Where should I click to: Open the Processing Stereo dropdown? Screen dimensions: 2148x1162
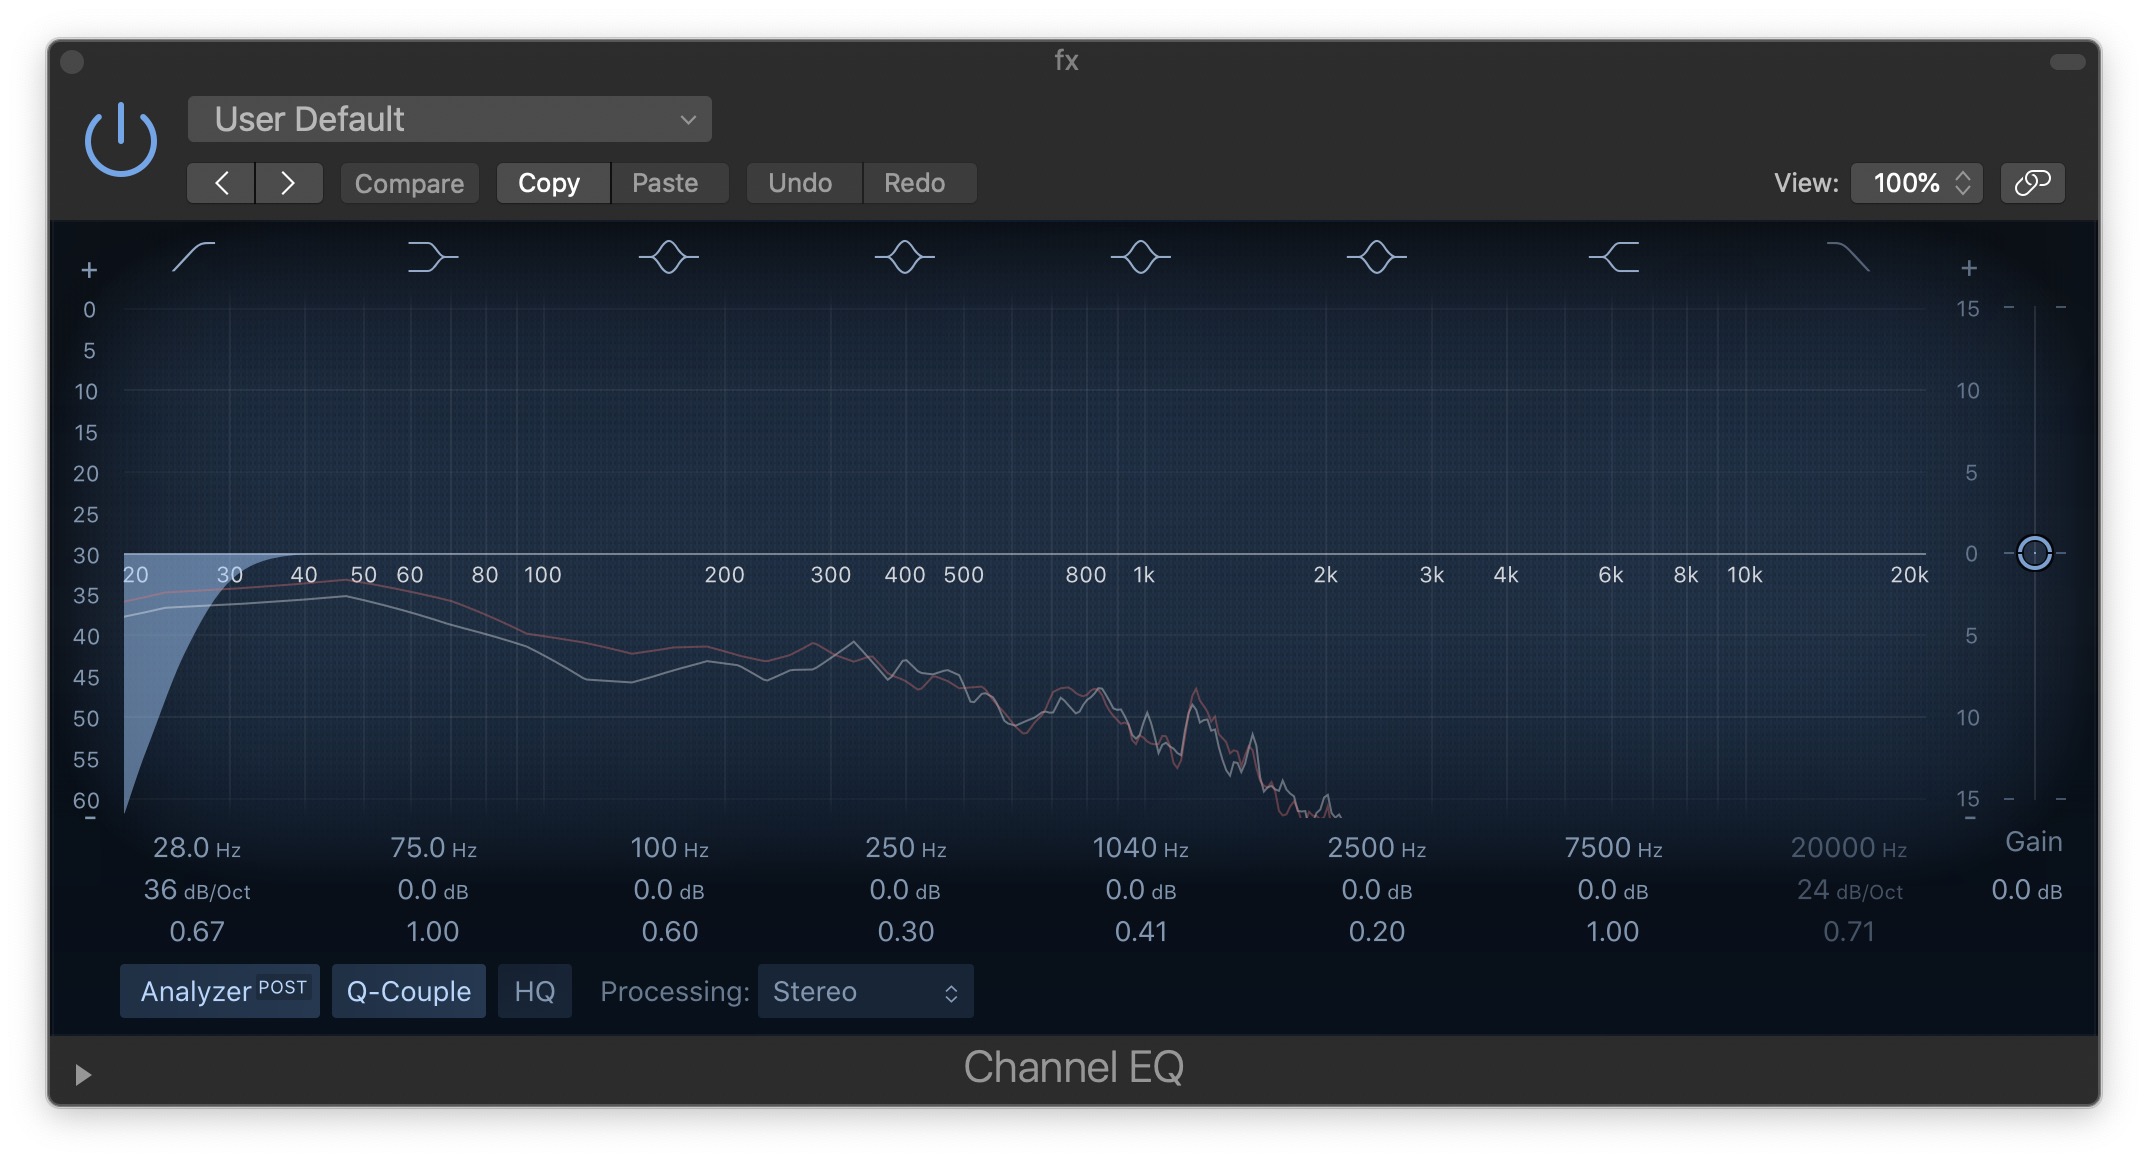865,991
